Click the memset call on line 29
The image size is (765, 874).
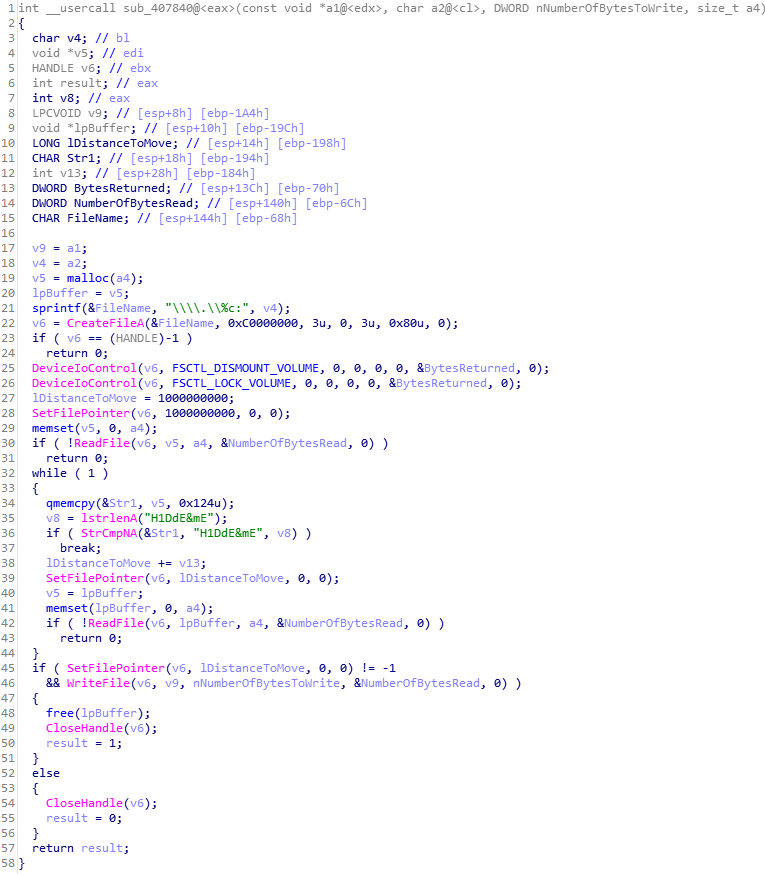(x=53, y=429)
